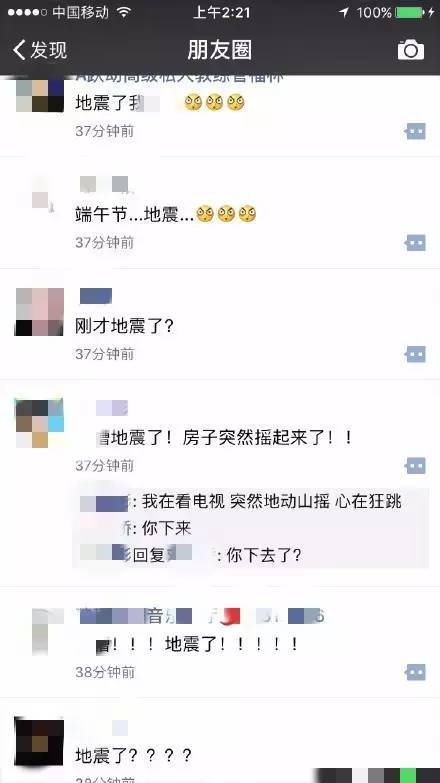The height and width of the screenshot is (783, 440).
Task: Open comment button on the 端午节...地震 post
Action: [415, 243]
